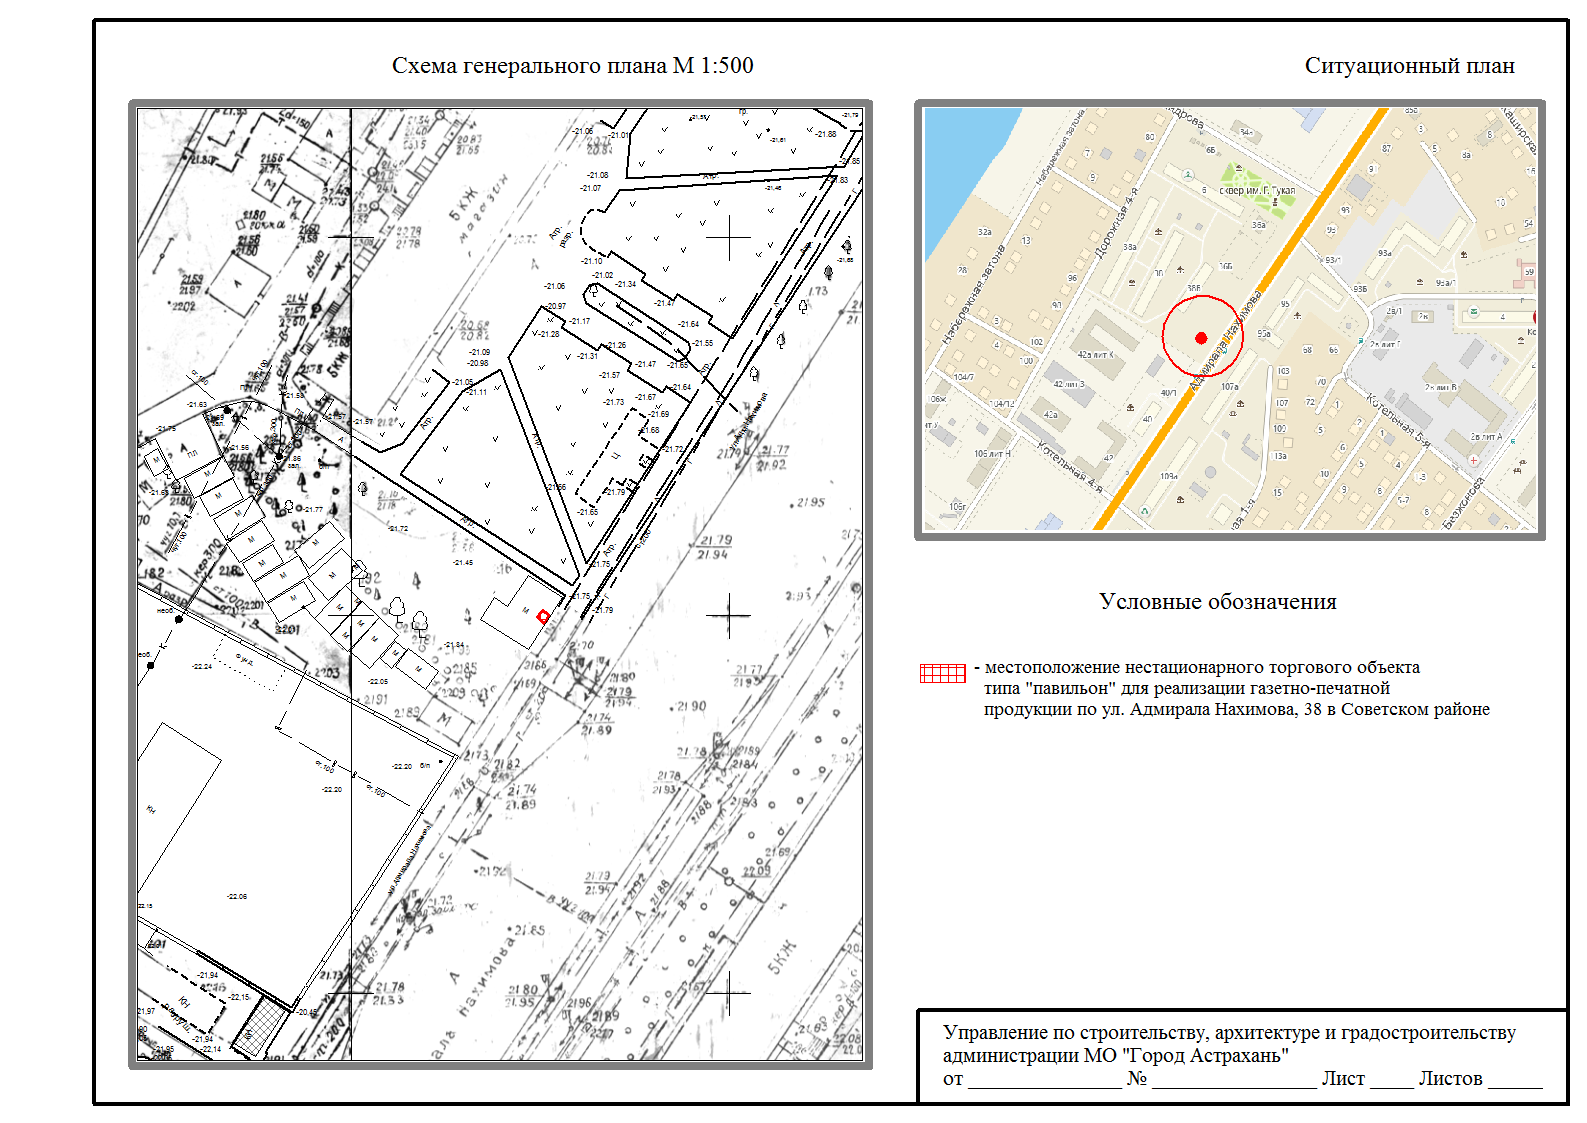Viewport: 1587px width, 1123px height.
Task: Click the blank date line after 'от'
Action: click(1044, 1080)
